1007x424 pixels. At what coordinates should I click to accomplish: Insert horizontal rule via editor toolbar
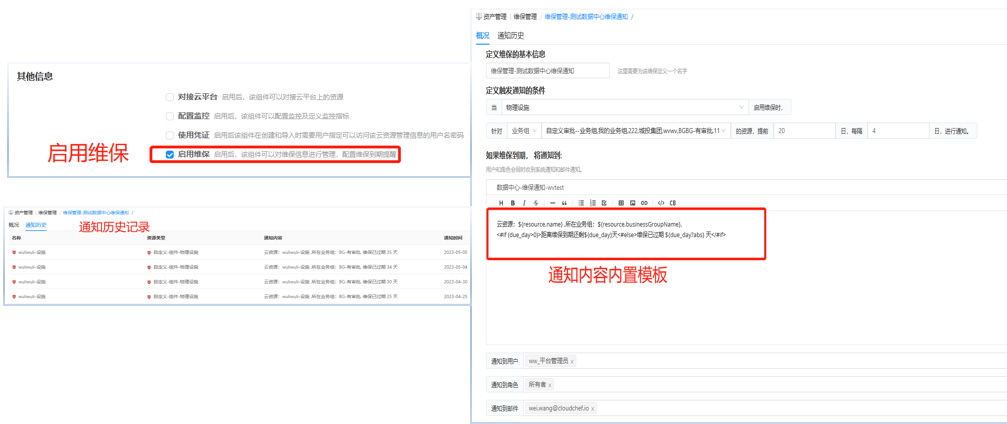(x=552, y=202)
